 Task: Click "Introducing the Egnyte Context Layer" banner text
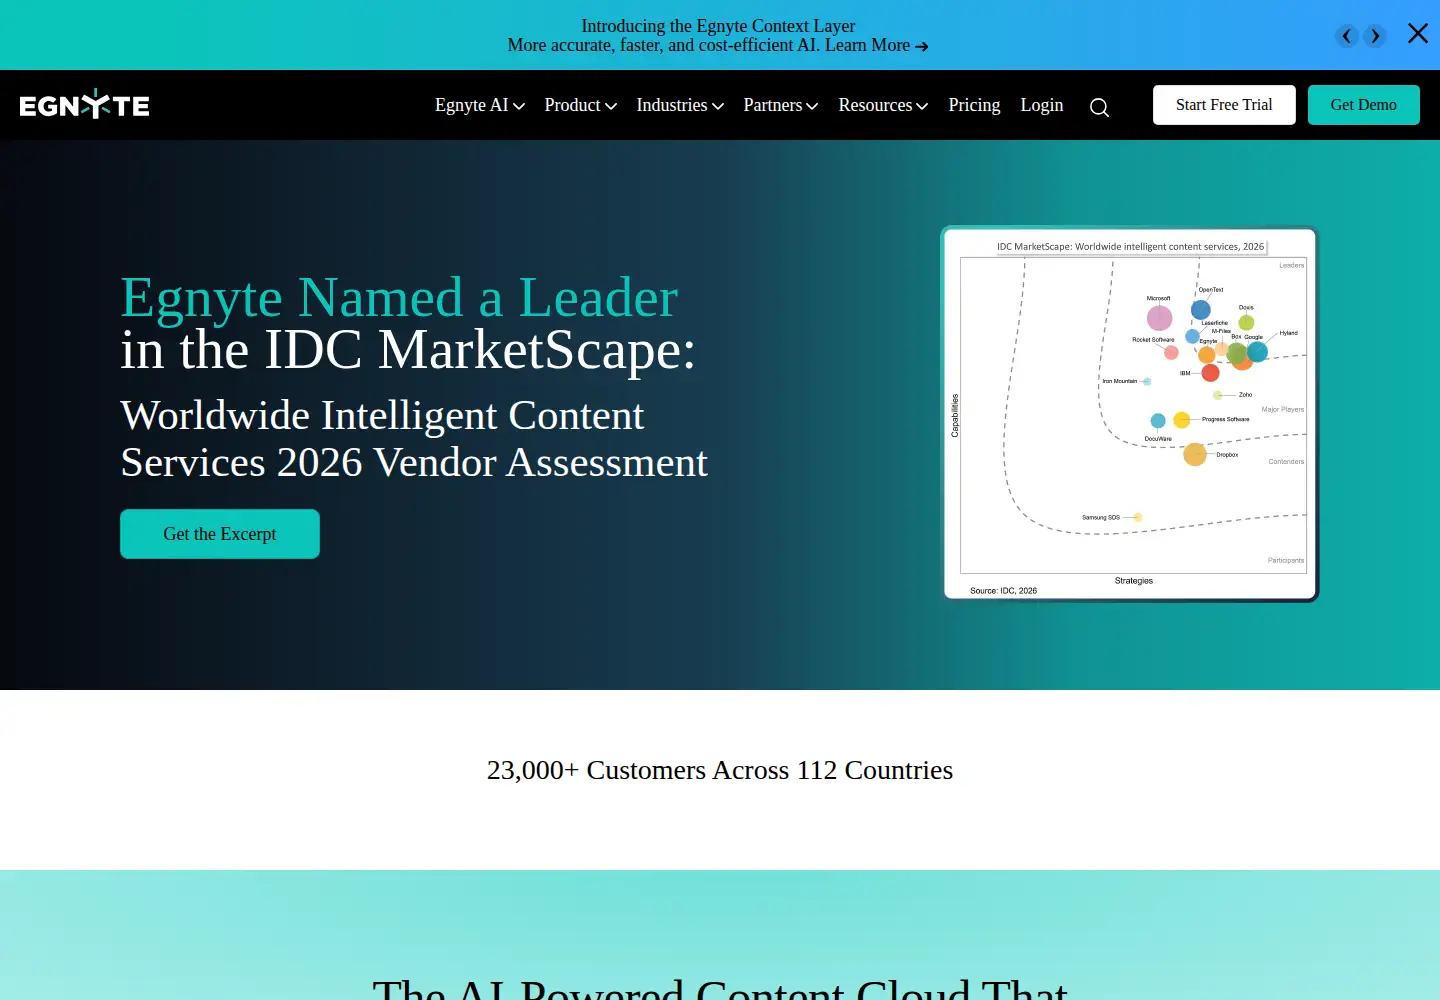[718, 26]
